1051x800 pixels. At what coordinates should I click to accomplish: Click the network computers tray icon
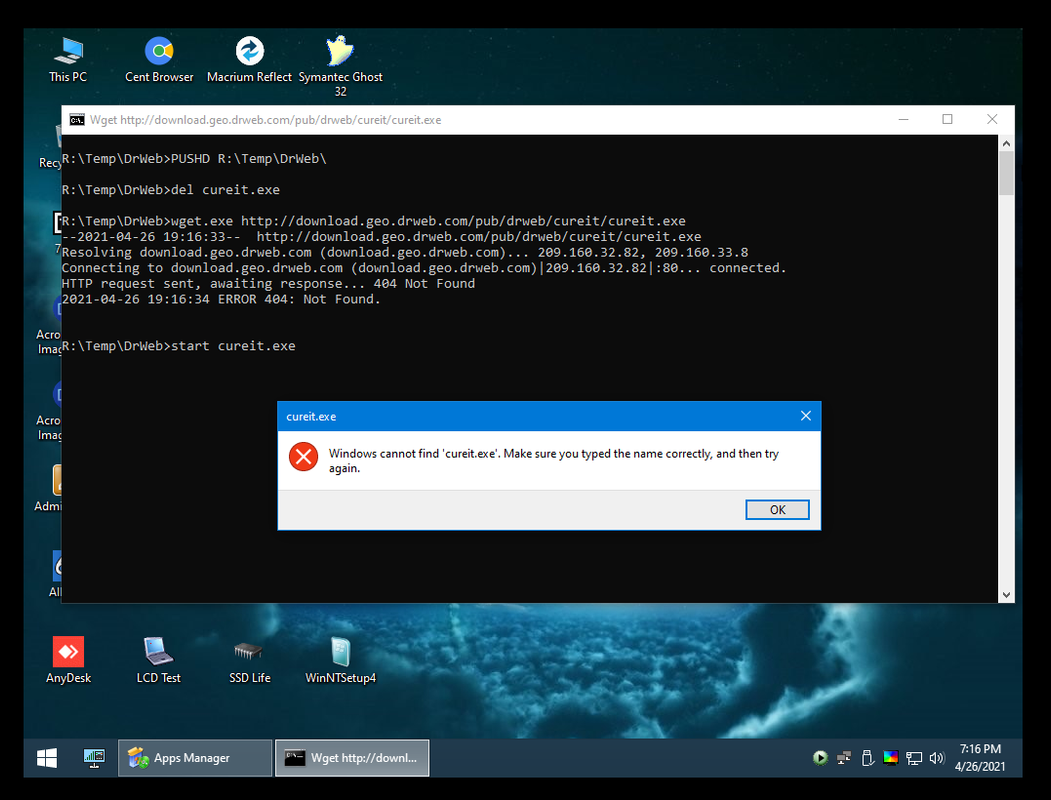844,758
